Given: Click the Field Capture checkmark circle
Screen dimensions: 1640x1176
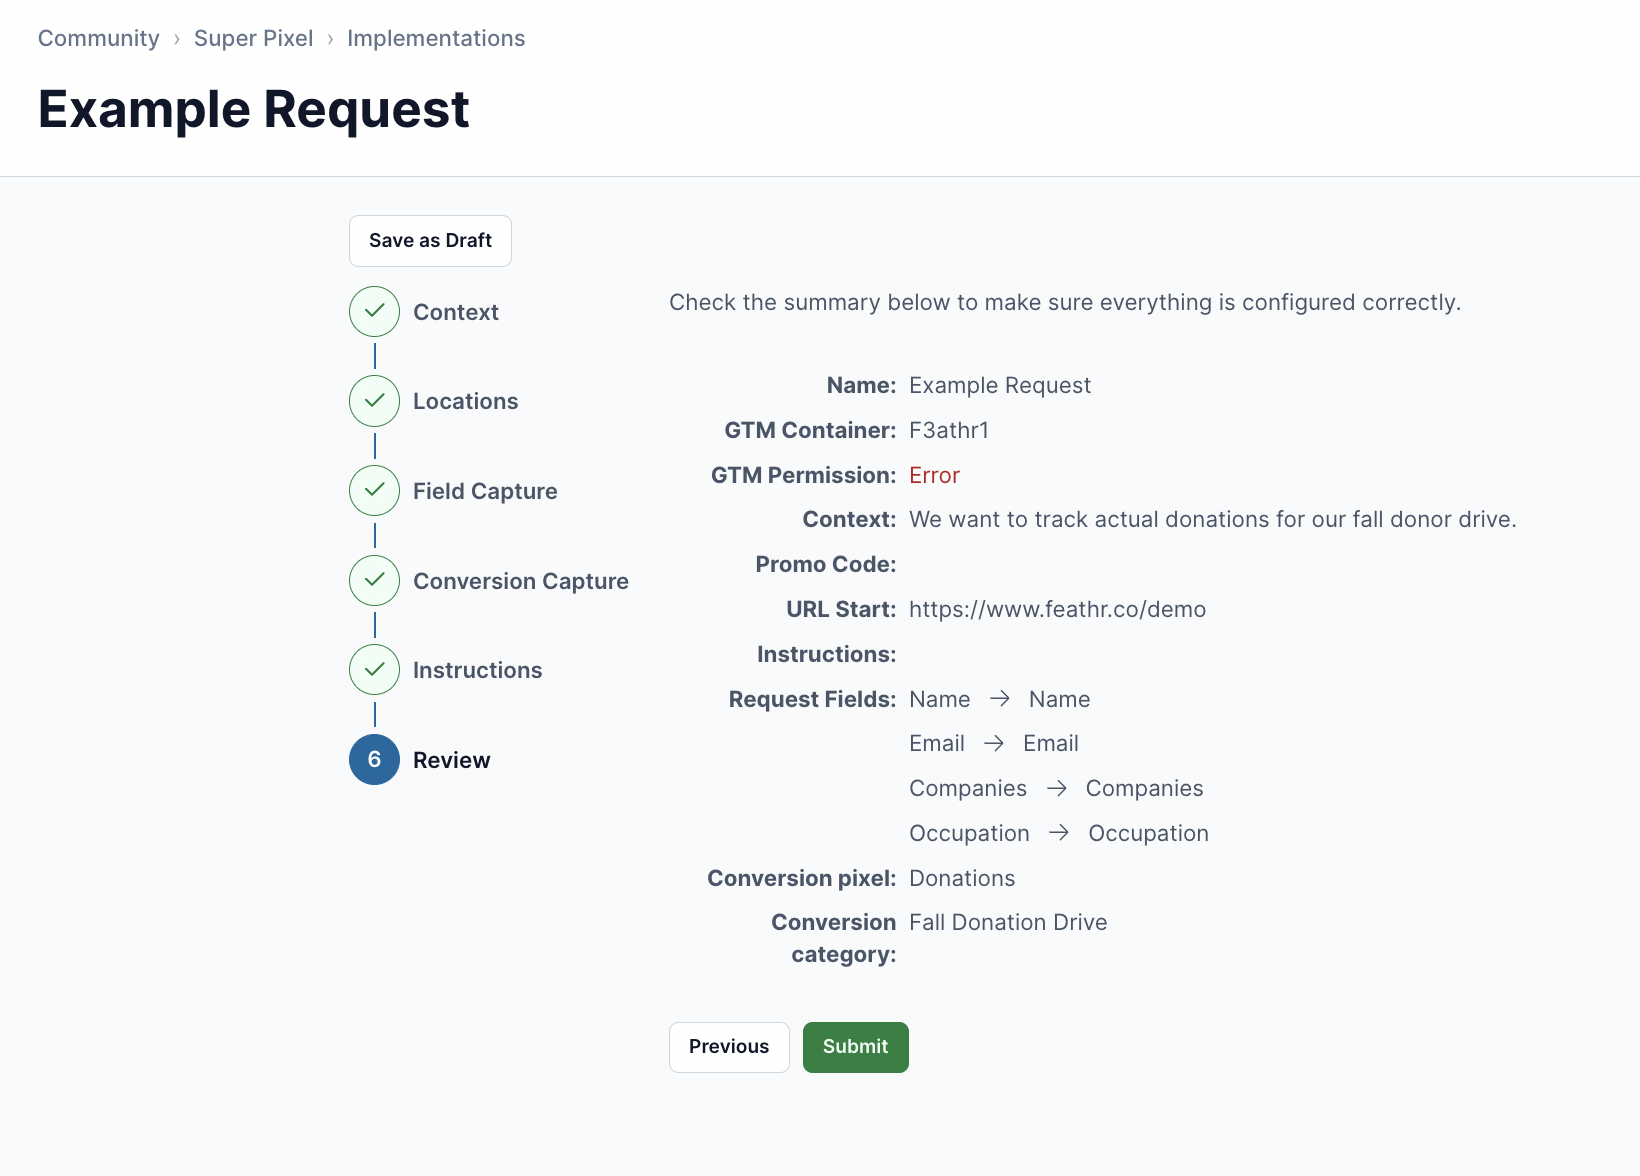Looking at the screenshot, I should coord(374,491).
